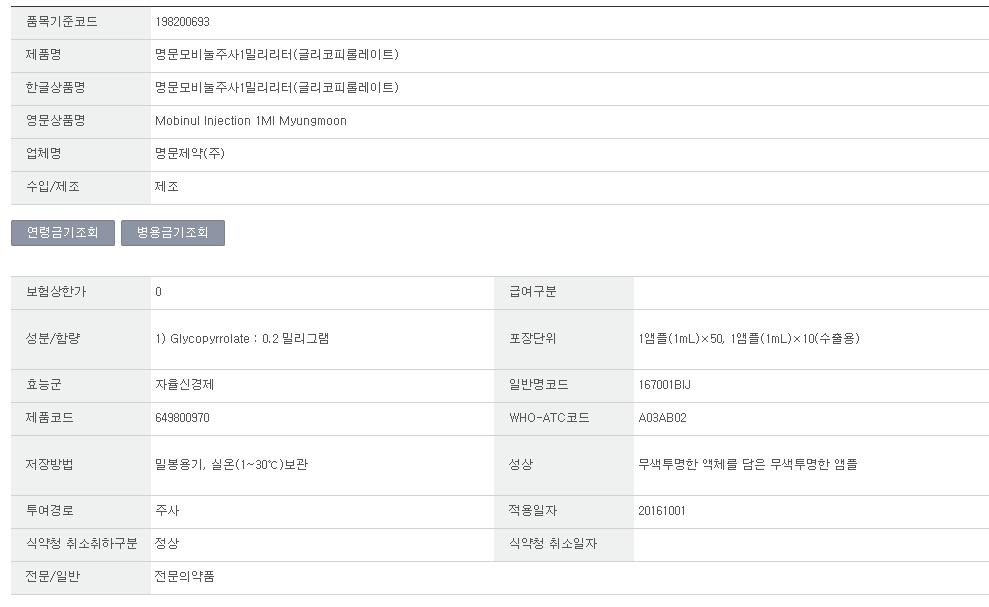The width and height of the screenshot is (989, 607).
Task: Click the 포장단위 packaging description
Action: [x=749, y=339]
